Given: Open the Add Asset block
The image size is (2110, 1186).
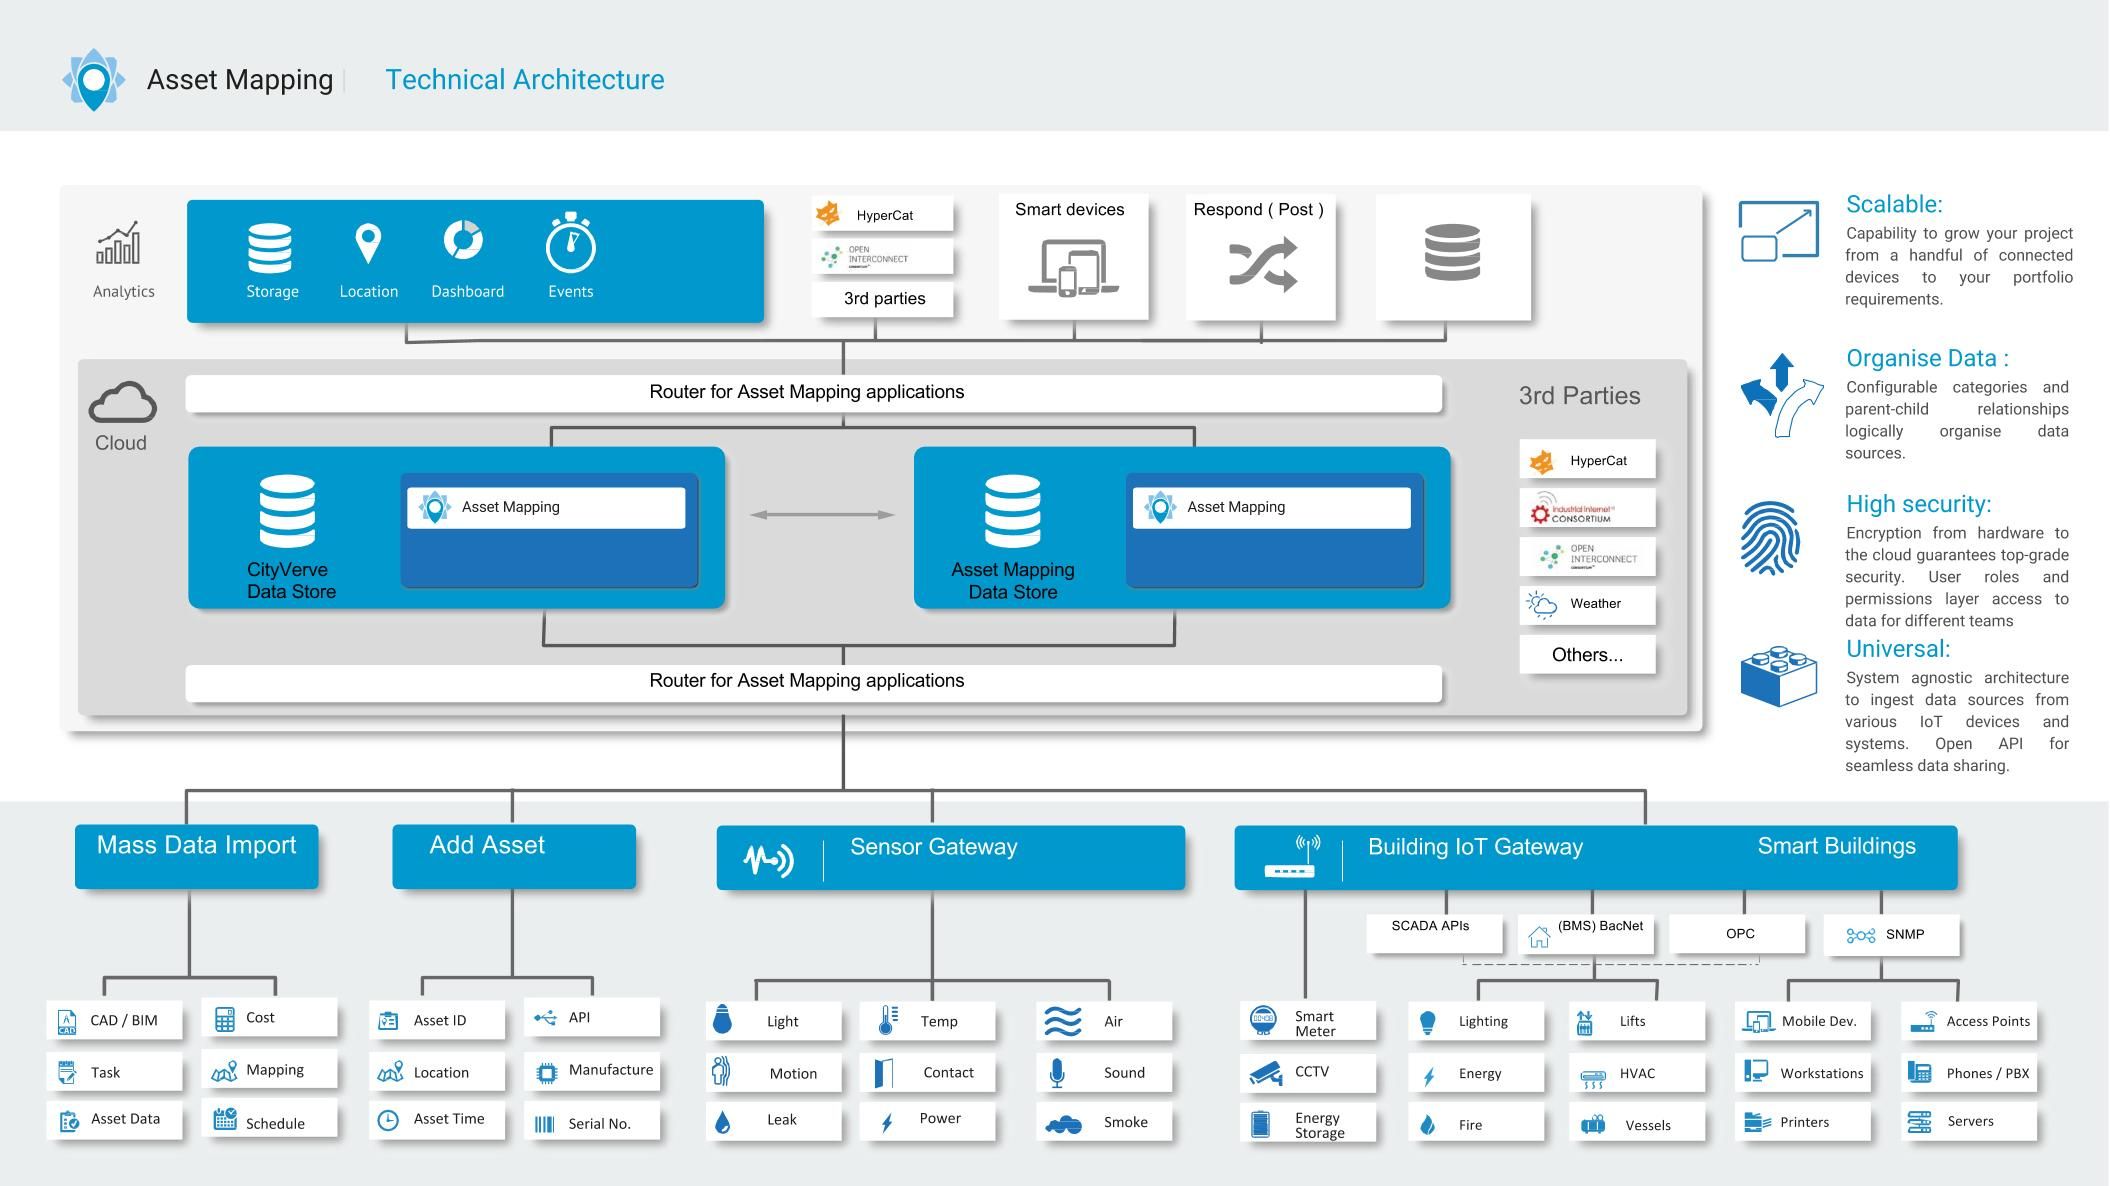Looking at the screenshot, I should click(x=514, y=856).
